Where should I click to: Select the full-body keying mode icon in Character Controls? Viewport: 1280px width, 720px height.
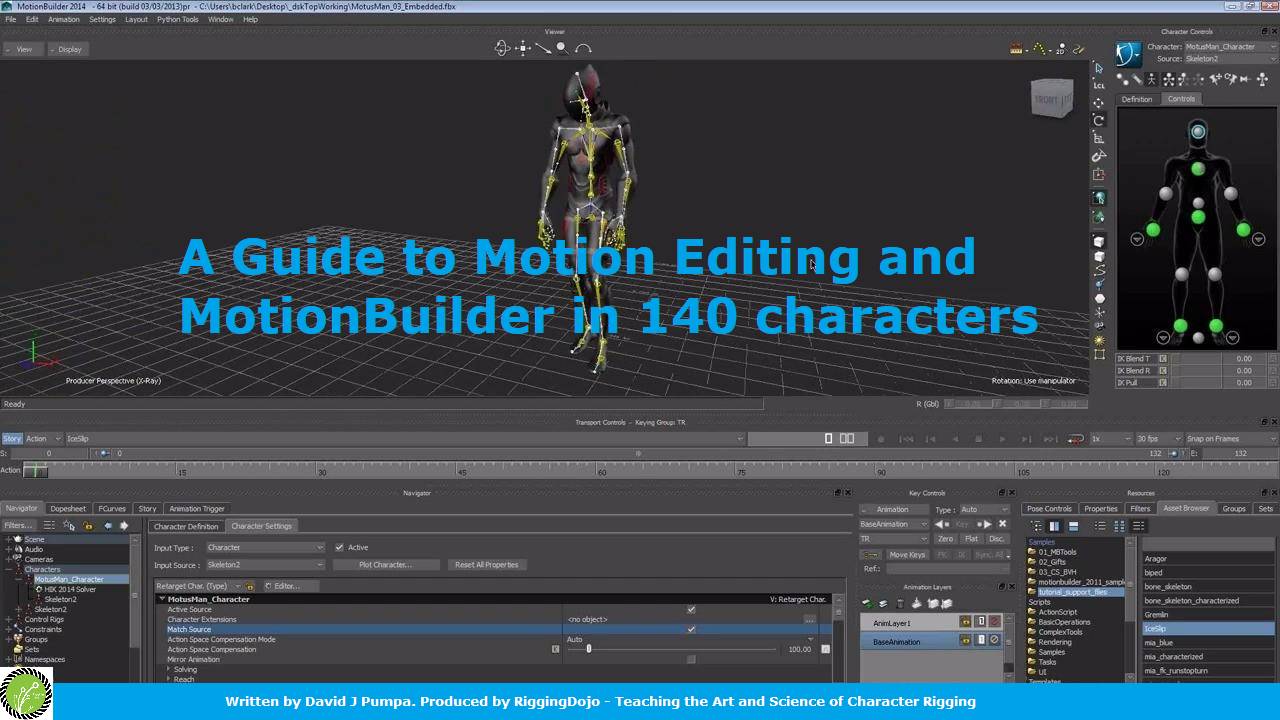click(1152, 80)
